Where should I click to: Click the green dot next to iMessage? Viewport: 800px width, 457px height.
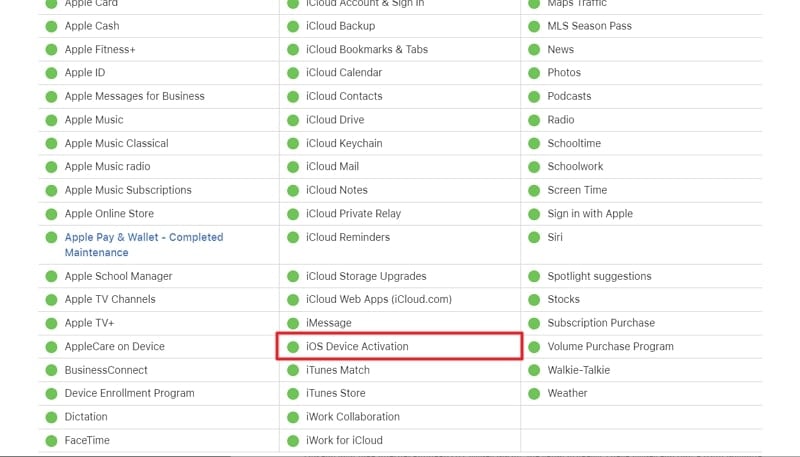tap(293, 323)
